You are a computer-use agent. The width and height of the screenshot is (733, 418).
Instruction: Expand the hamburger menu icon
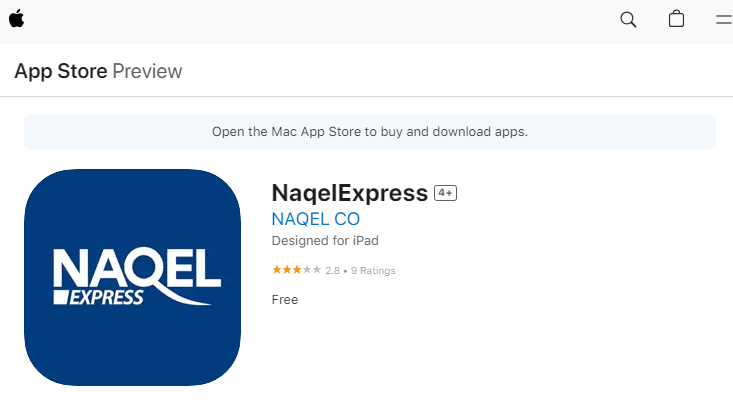click(724, 19)
